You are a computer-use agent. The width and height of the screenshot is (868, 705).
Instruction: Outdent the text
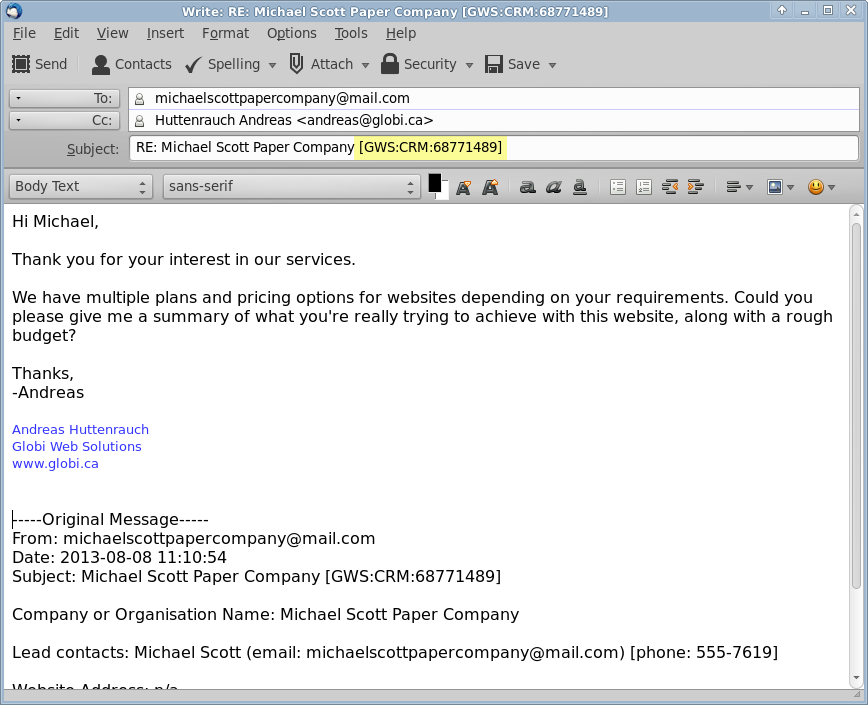click(x=670, y=187)
